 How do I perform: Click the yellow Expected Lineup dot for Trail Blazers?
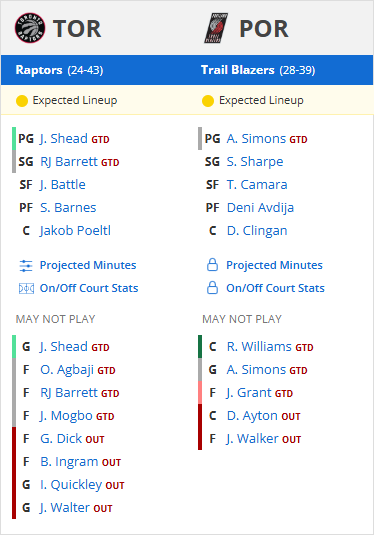click(208, 101)
